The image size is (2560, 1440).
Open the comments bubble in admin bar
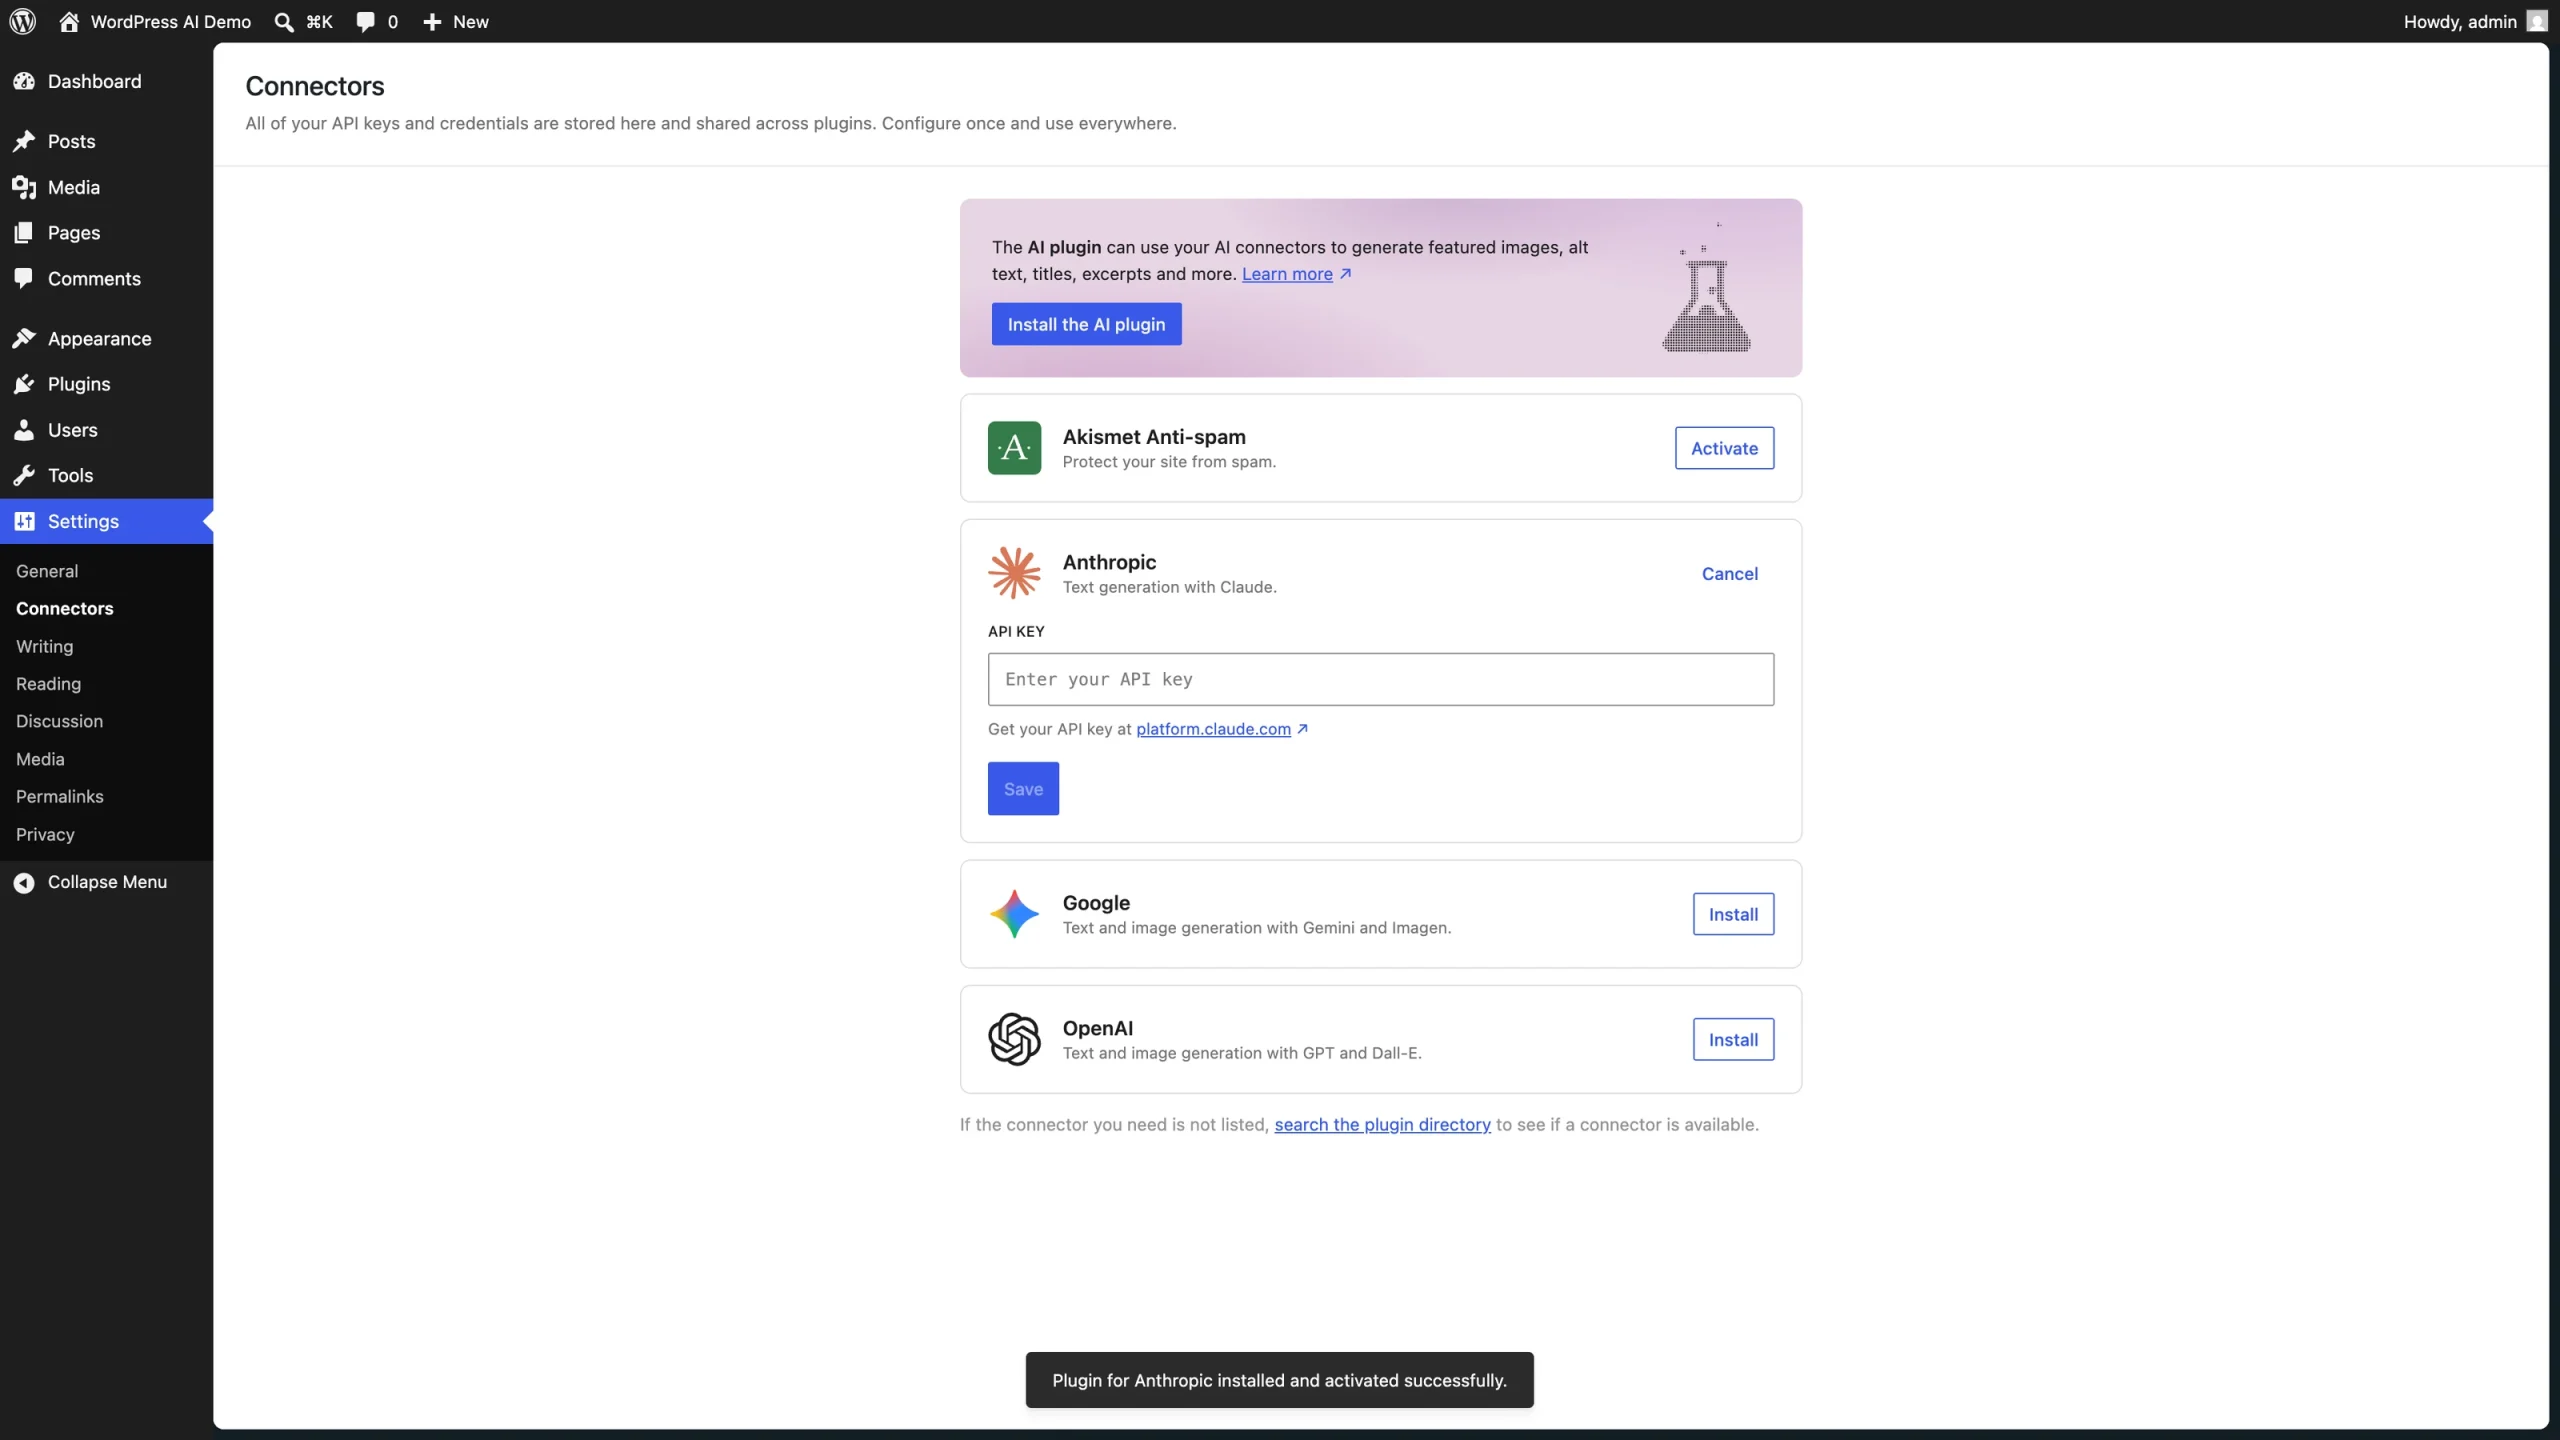coord(365,22)
